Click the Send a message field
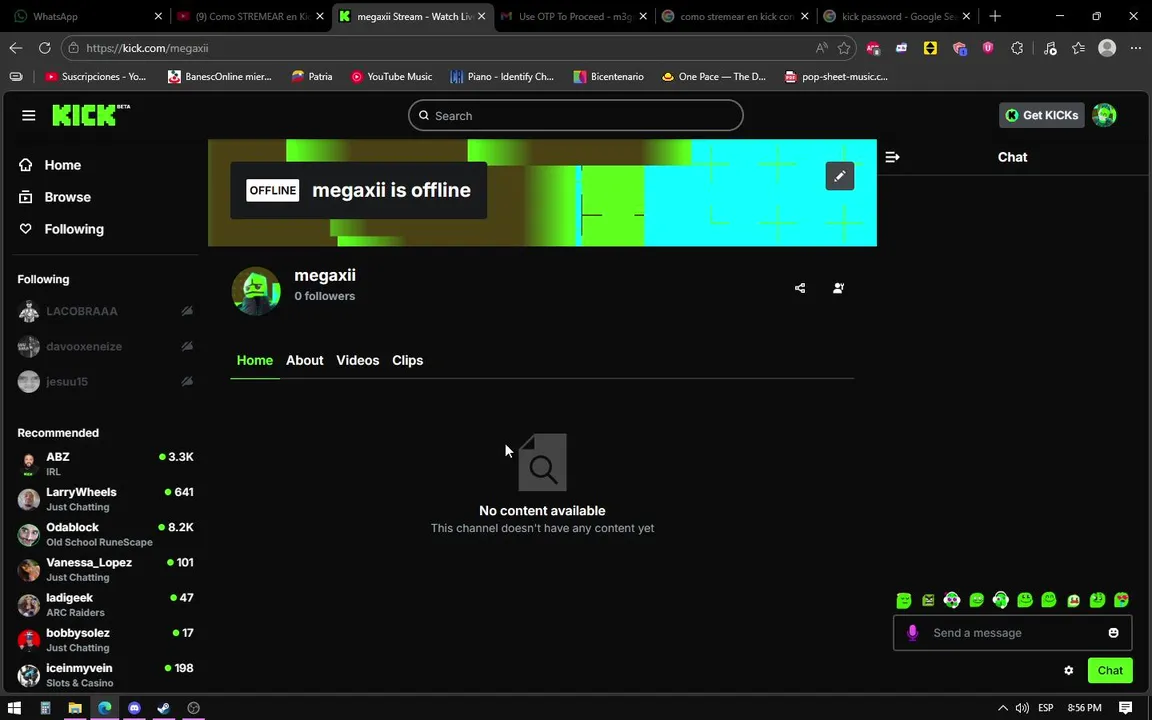This screenshot has height=720, width=1152. (x=1012, y=633)
